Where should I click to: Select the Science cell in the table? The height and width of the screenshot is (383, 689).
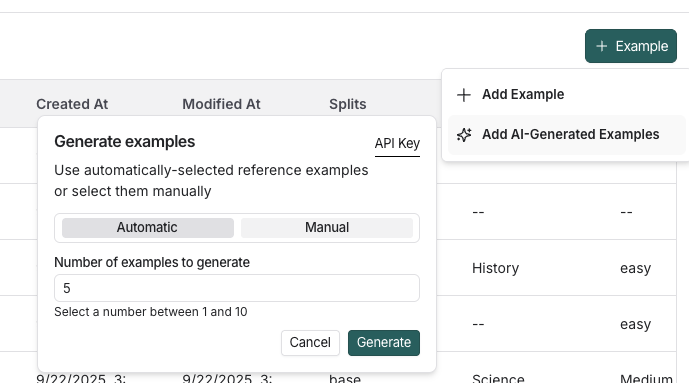pyautogui.click(x=498, y=379)
